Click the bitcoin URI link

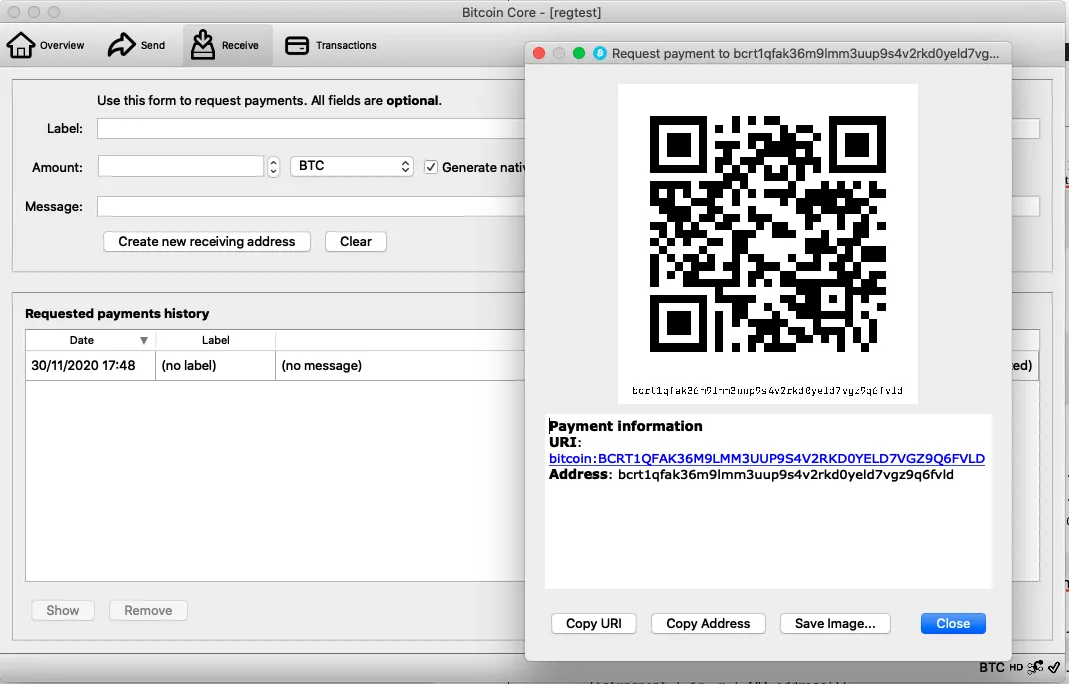(766, 458)
